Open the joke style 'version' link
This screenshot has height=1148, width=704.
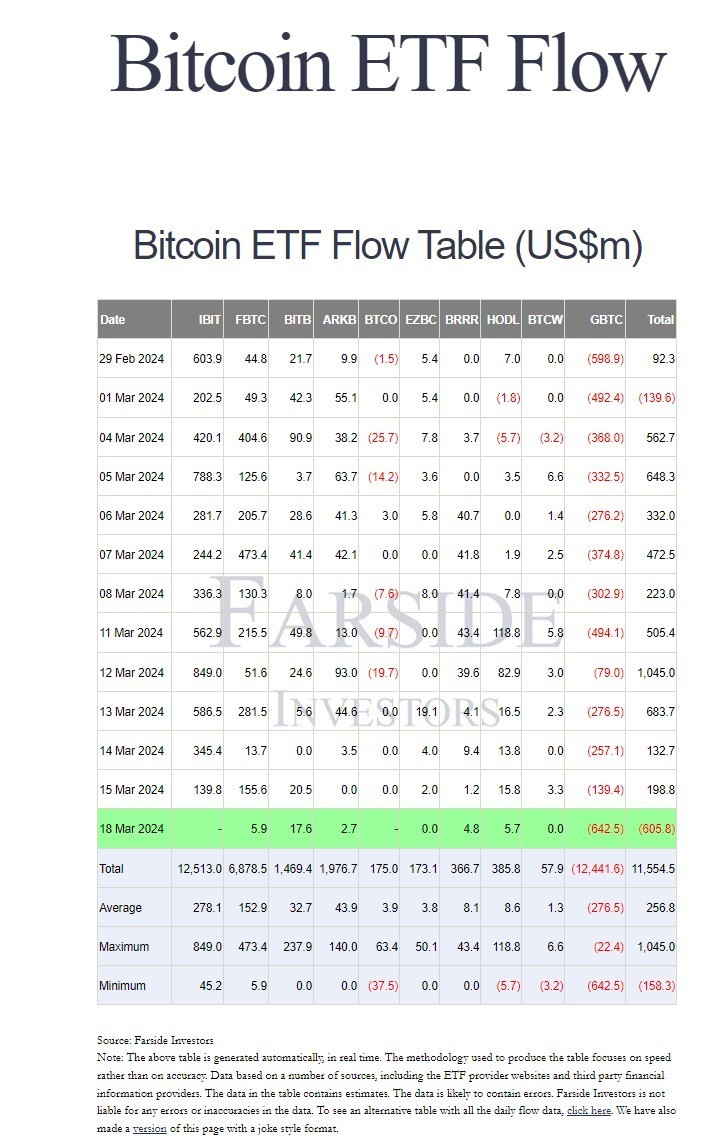(x=150, y=1128)
